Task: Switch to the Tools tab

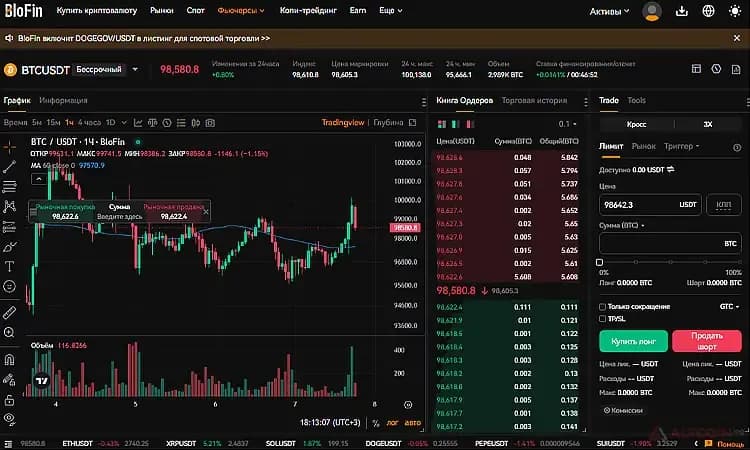Action: click(x=636, y=100)
